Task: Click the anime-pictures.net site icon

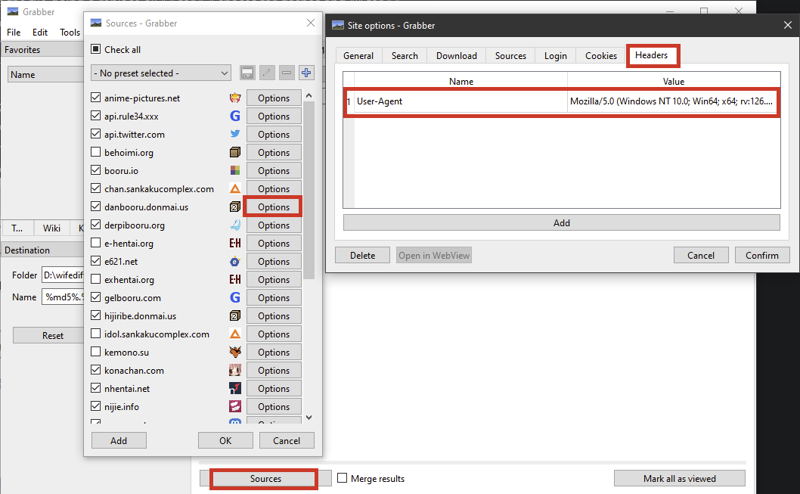Action: coord(235,98)
